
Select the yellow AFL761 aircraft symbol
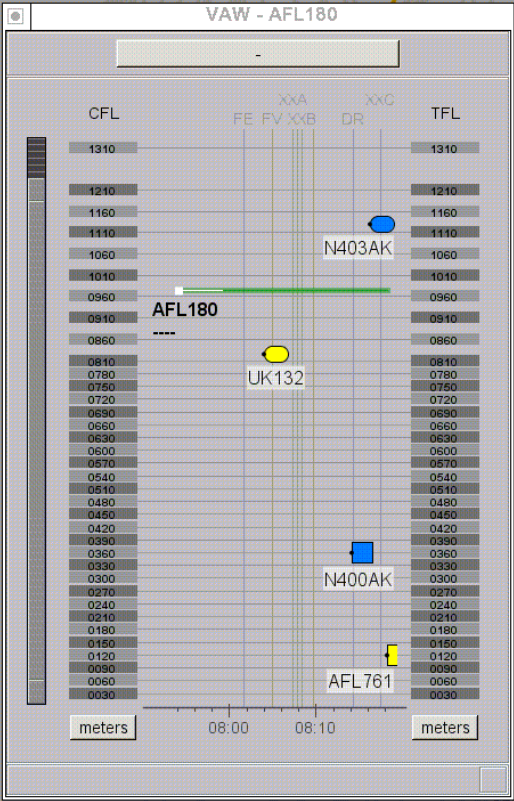pyautogui.click(x=391, y=655)
